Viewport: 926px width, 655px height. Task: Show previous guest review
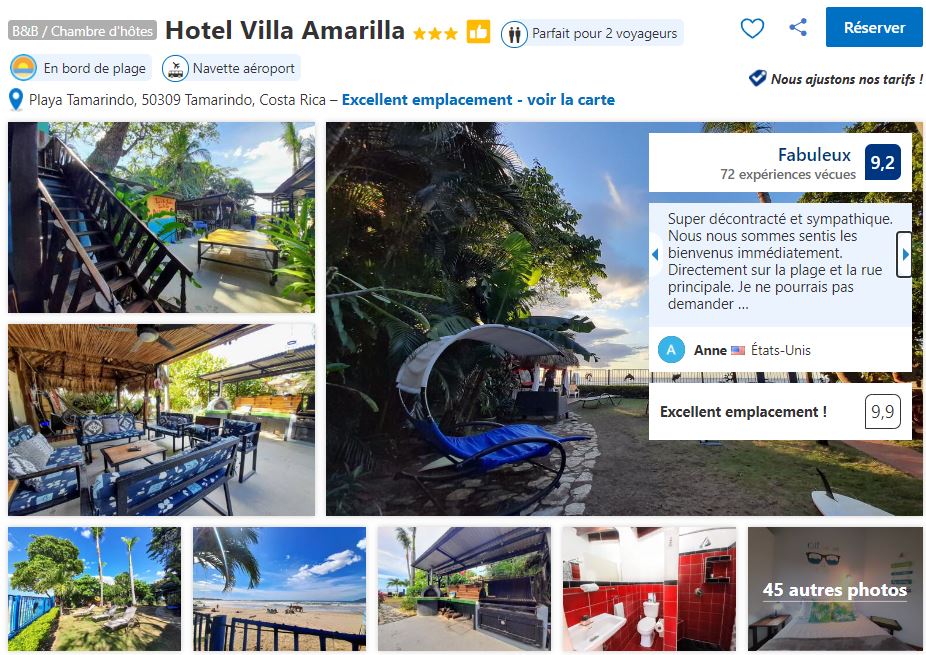click(654, 255)
